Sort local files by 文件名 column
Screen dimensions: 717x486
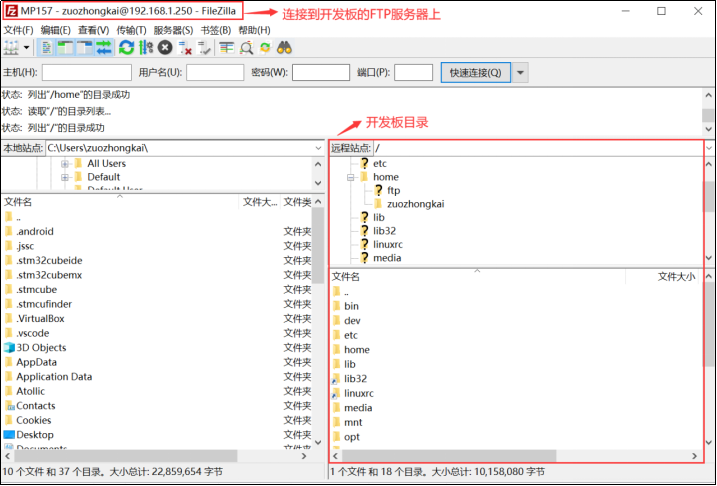(x=120, y=202)
